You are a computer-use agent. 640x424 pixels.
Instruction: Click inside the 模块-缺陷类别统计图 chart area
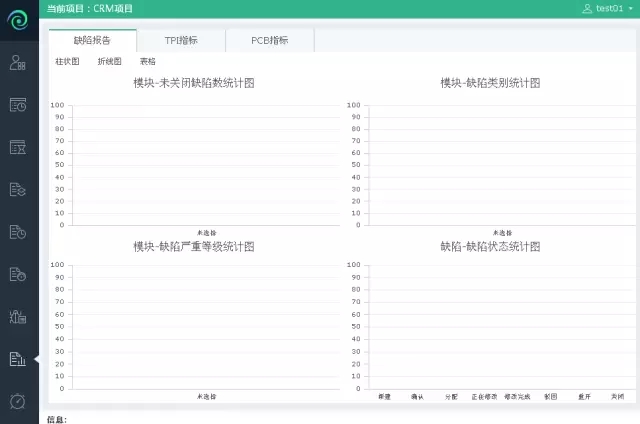click(502, 165)
